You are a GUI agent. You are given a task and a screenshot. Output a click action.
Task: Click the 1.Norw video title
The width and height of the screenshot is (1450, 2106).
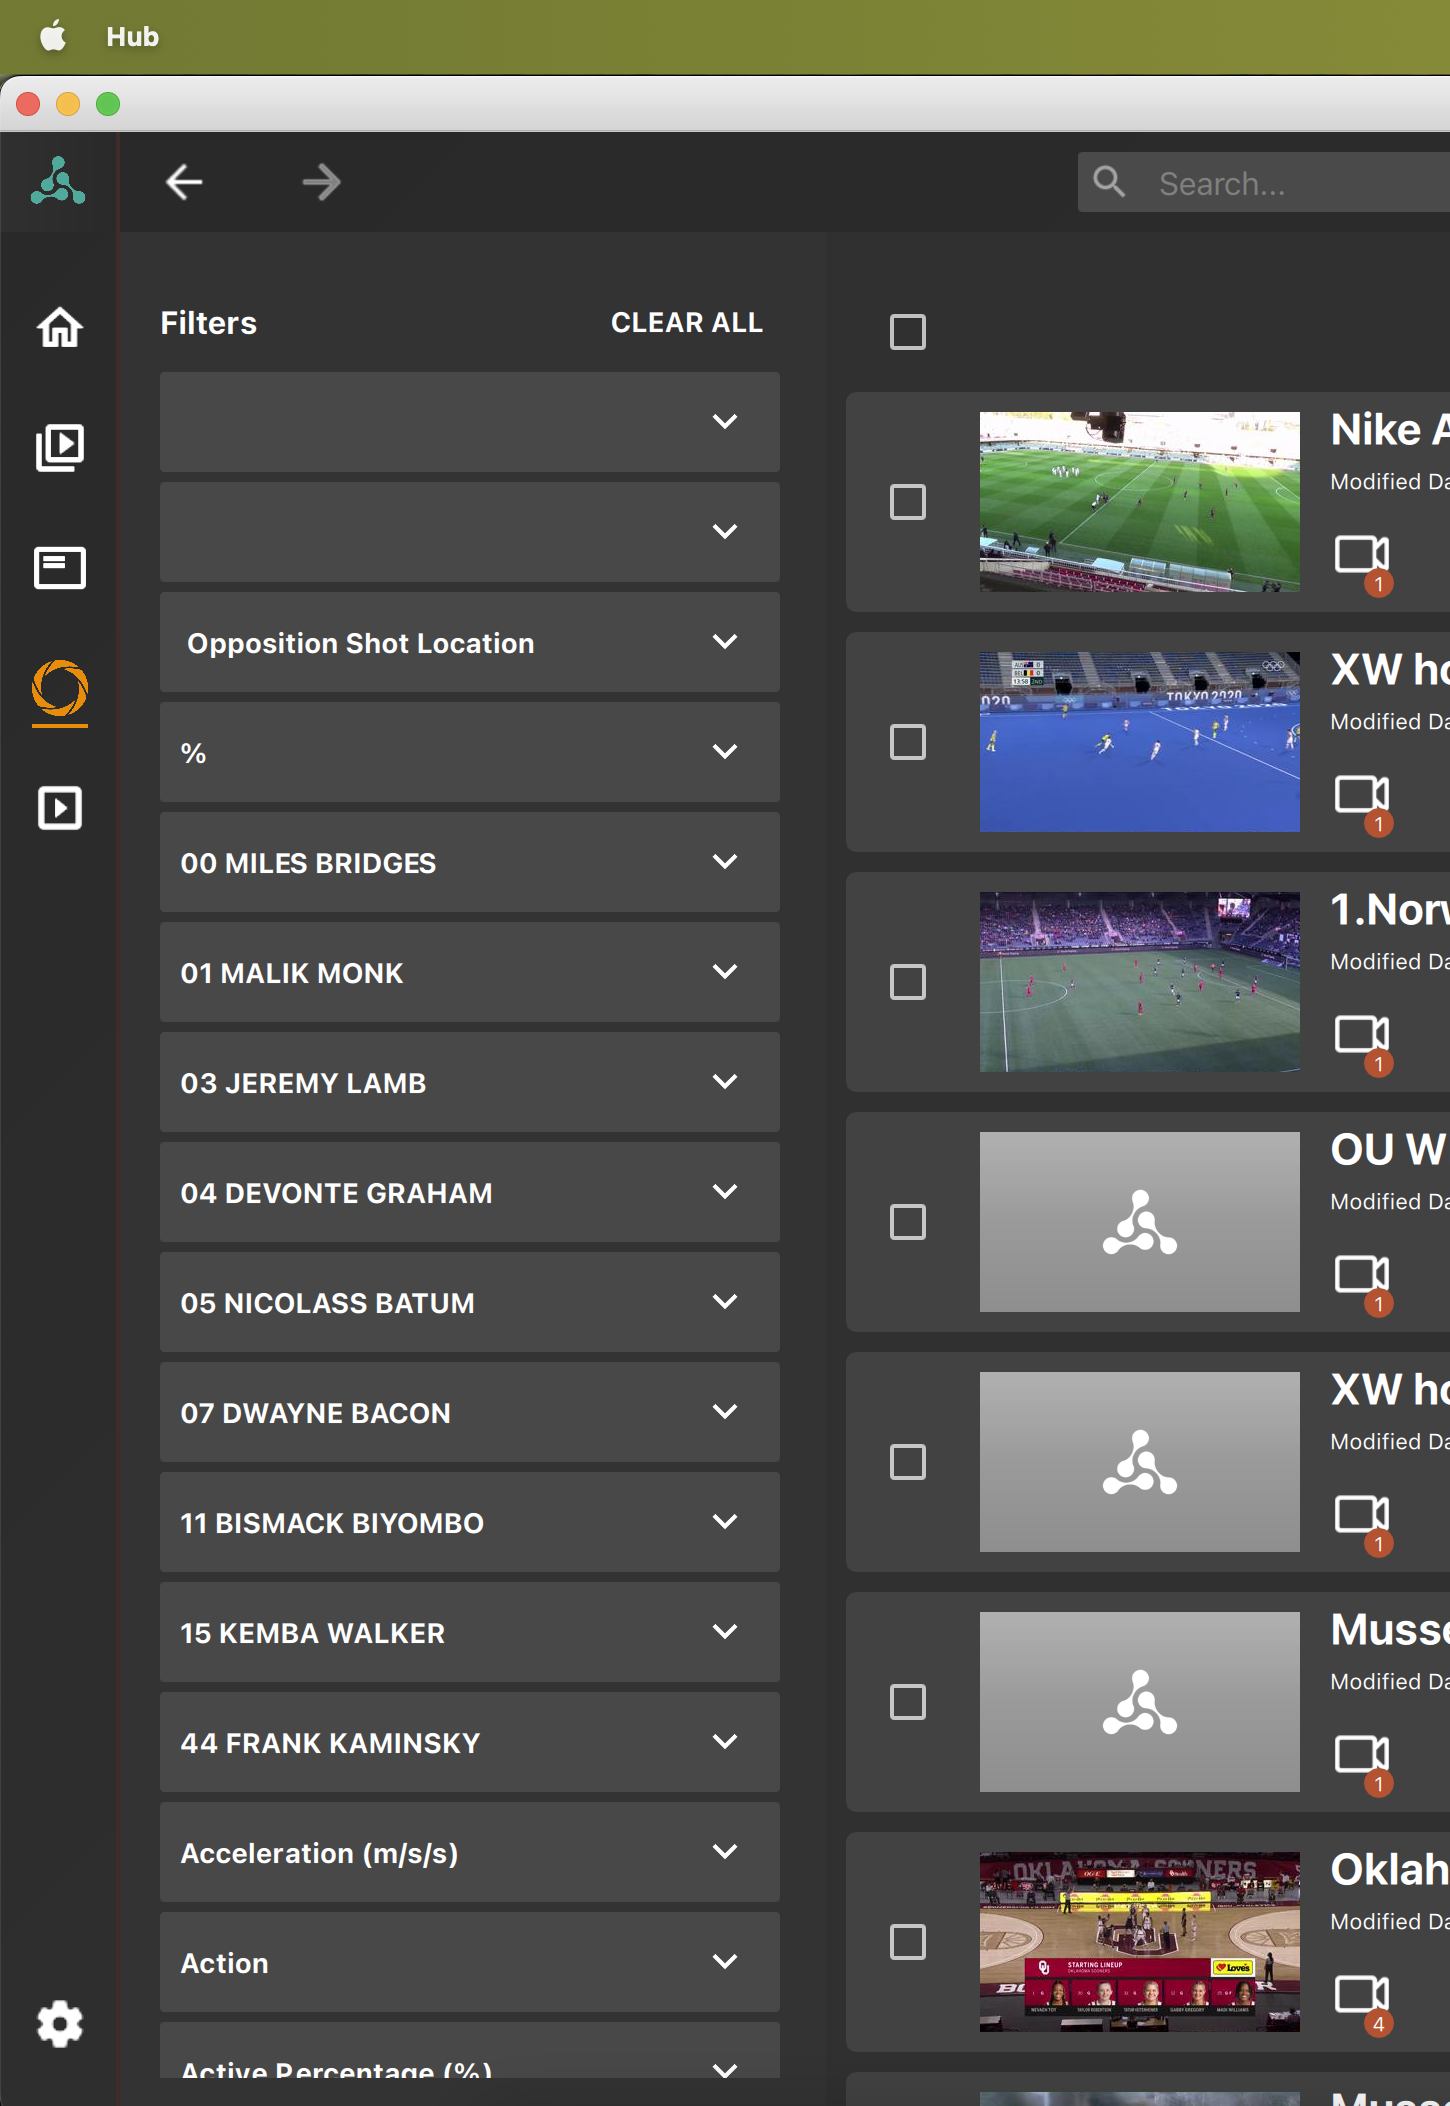pos(1390,910)
